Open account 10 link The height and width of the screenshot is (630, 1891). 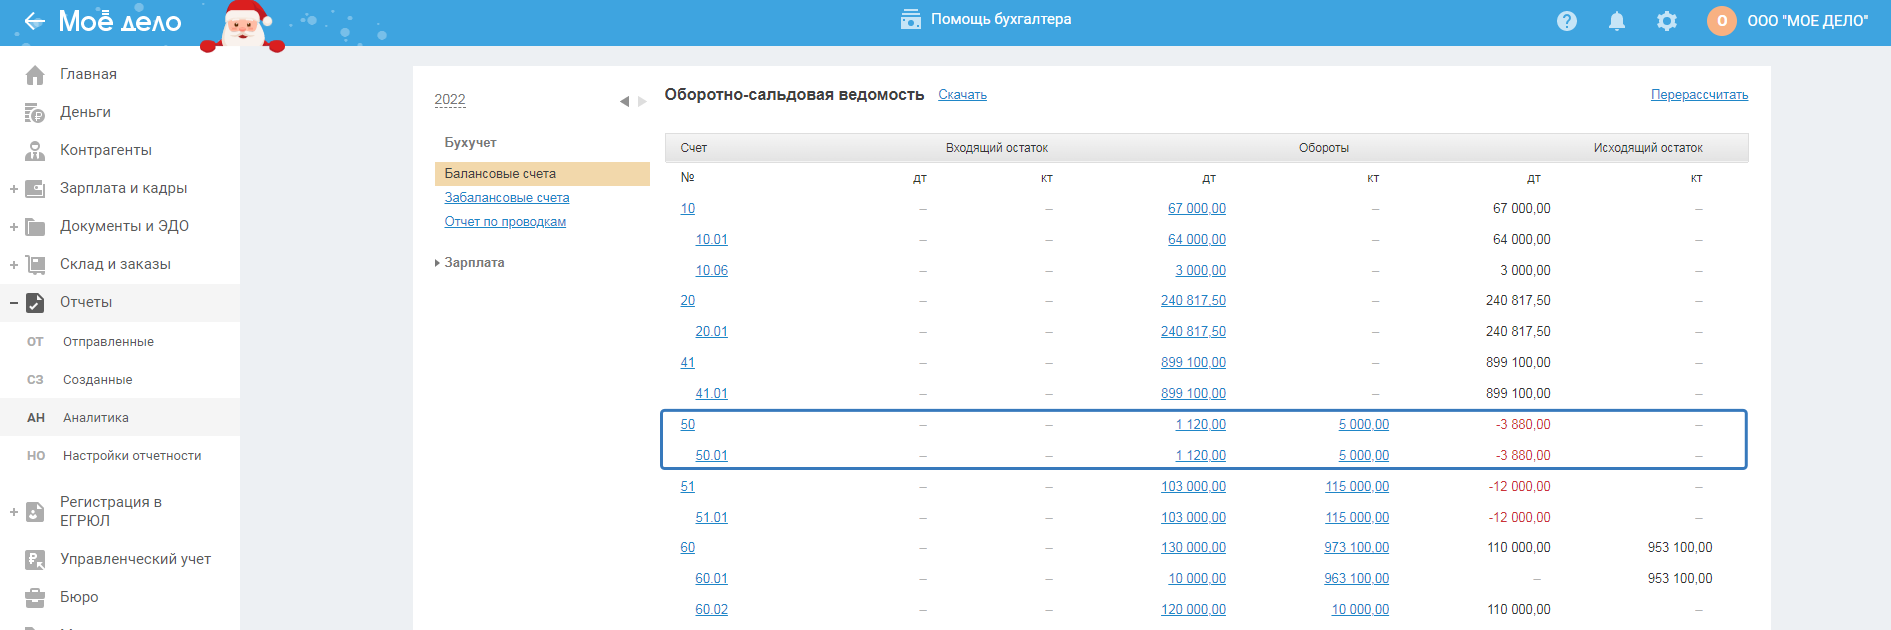pos(688,209)
